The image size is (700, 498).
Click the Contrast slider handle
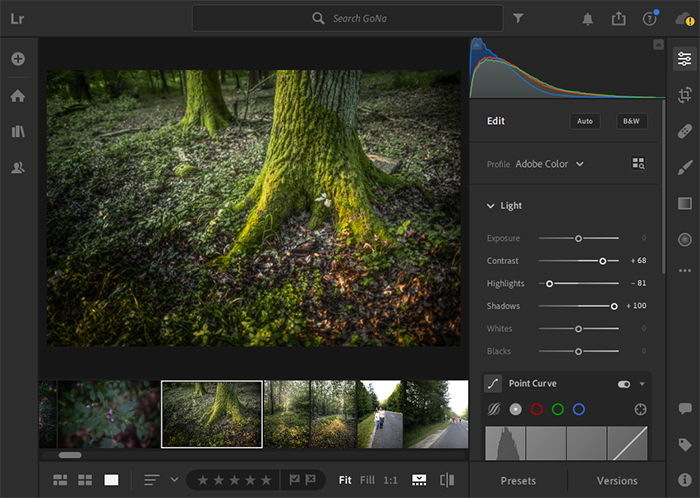click(603, 261)
